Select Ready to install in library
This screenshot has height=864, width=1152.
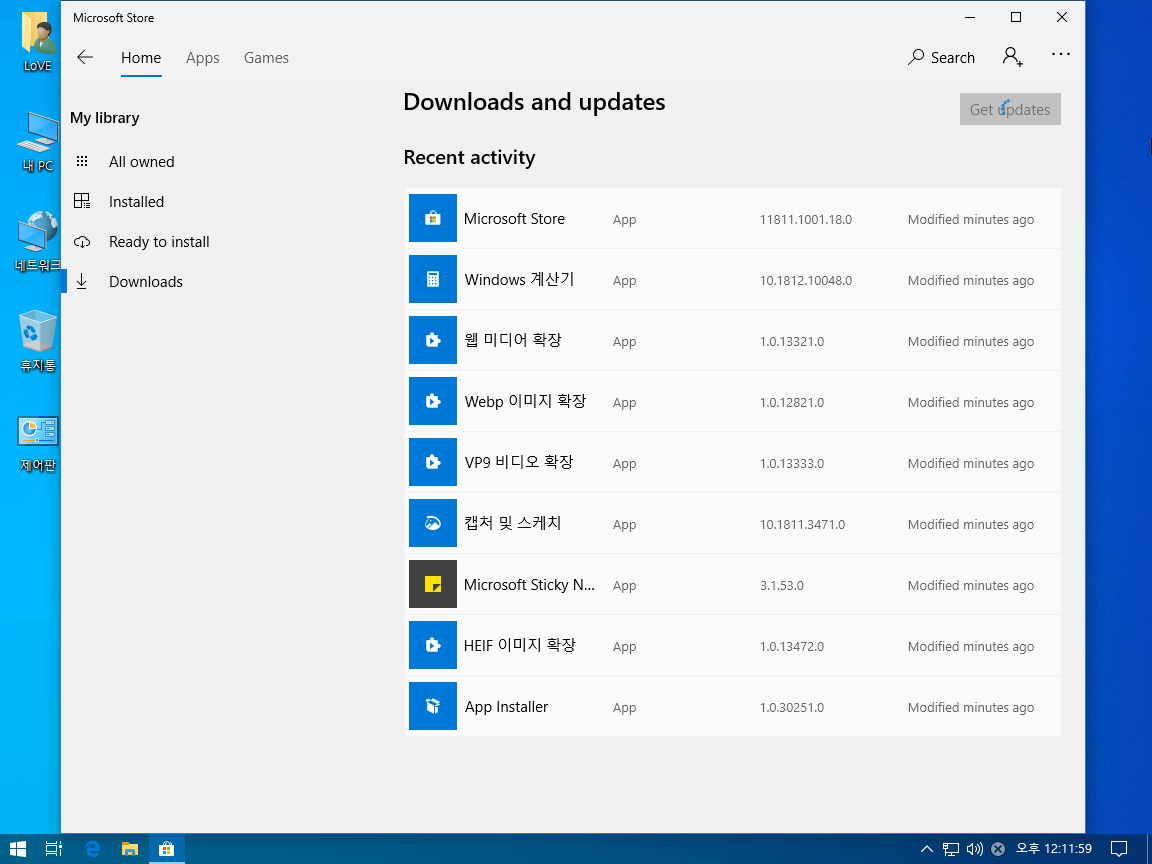click(x=159, y=242)
